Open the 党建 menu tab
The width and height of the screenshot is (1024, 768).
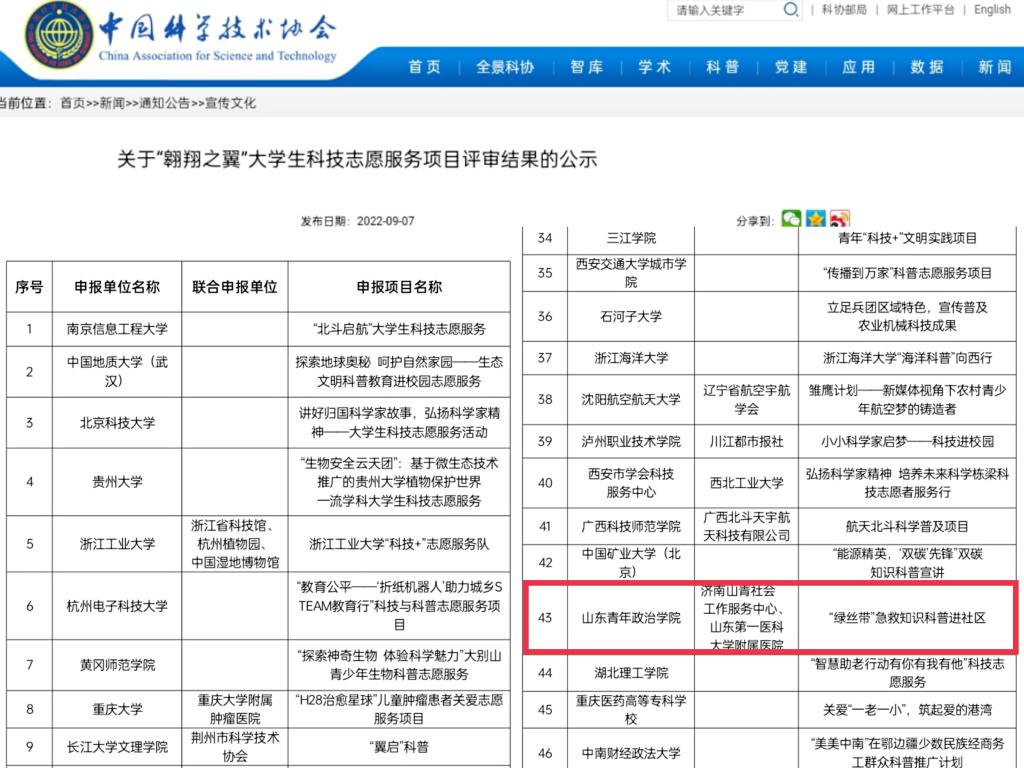pyautogui.click(x=791, y=67)
